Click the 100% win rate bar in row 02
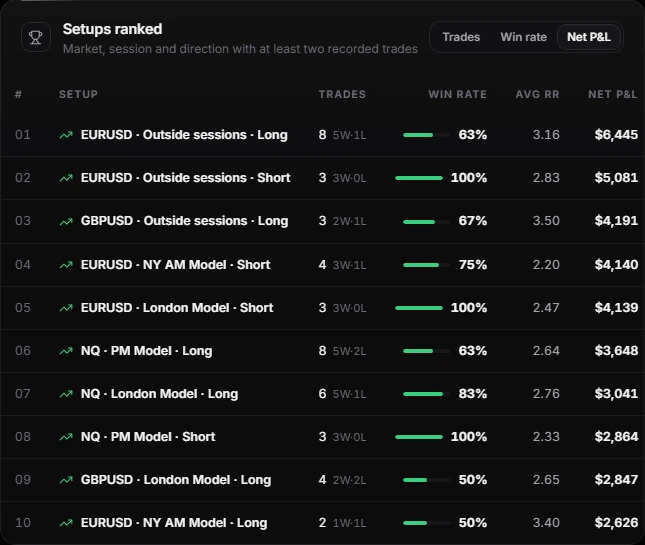 [x=419, y=178]
